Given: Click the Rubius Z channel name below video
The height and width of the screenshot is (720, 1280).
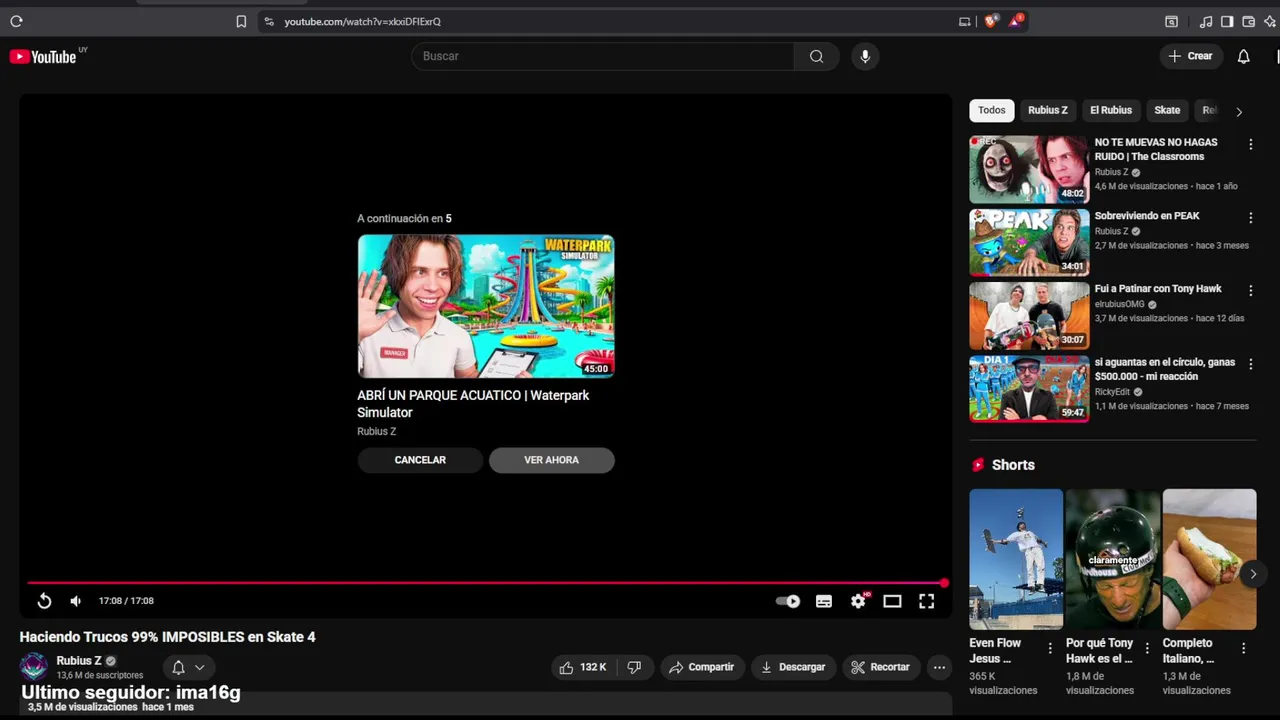Looking at the screenshot, I should click(x=79, y=661).
